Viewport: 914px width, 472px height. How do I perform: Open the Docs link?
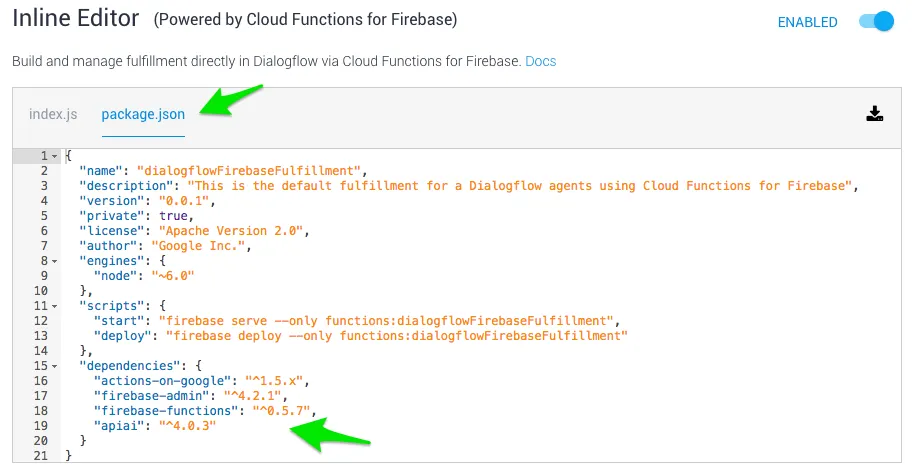[x=540, y=61]
